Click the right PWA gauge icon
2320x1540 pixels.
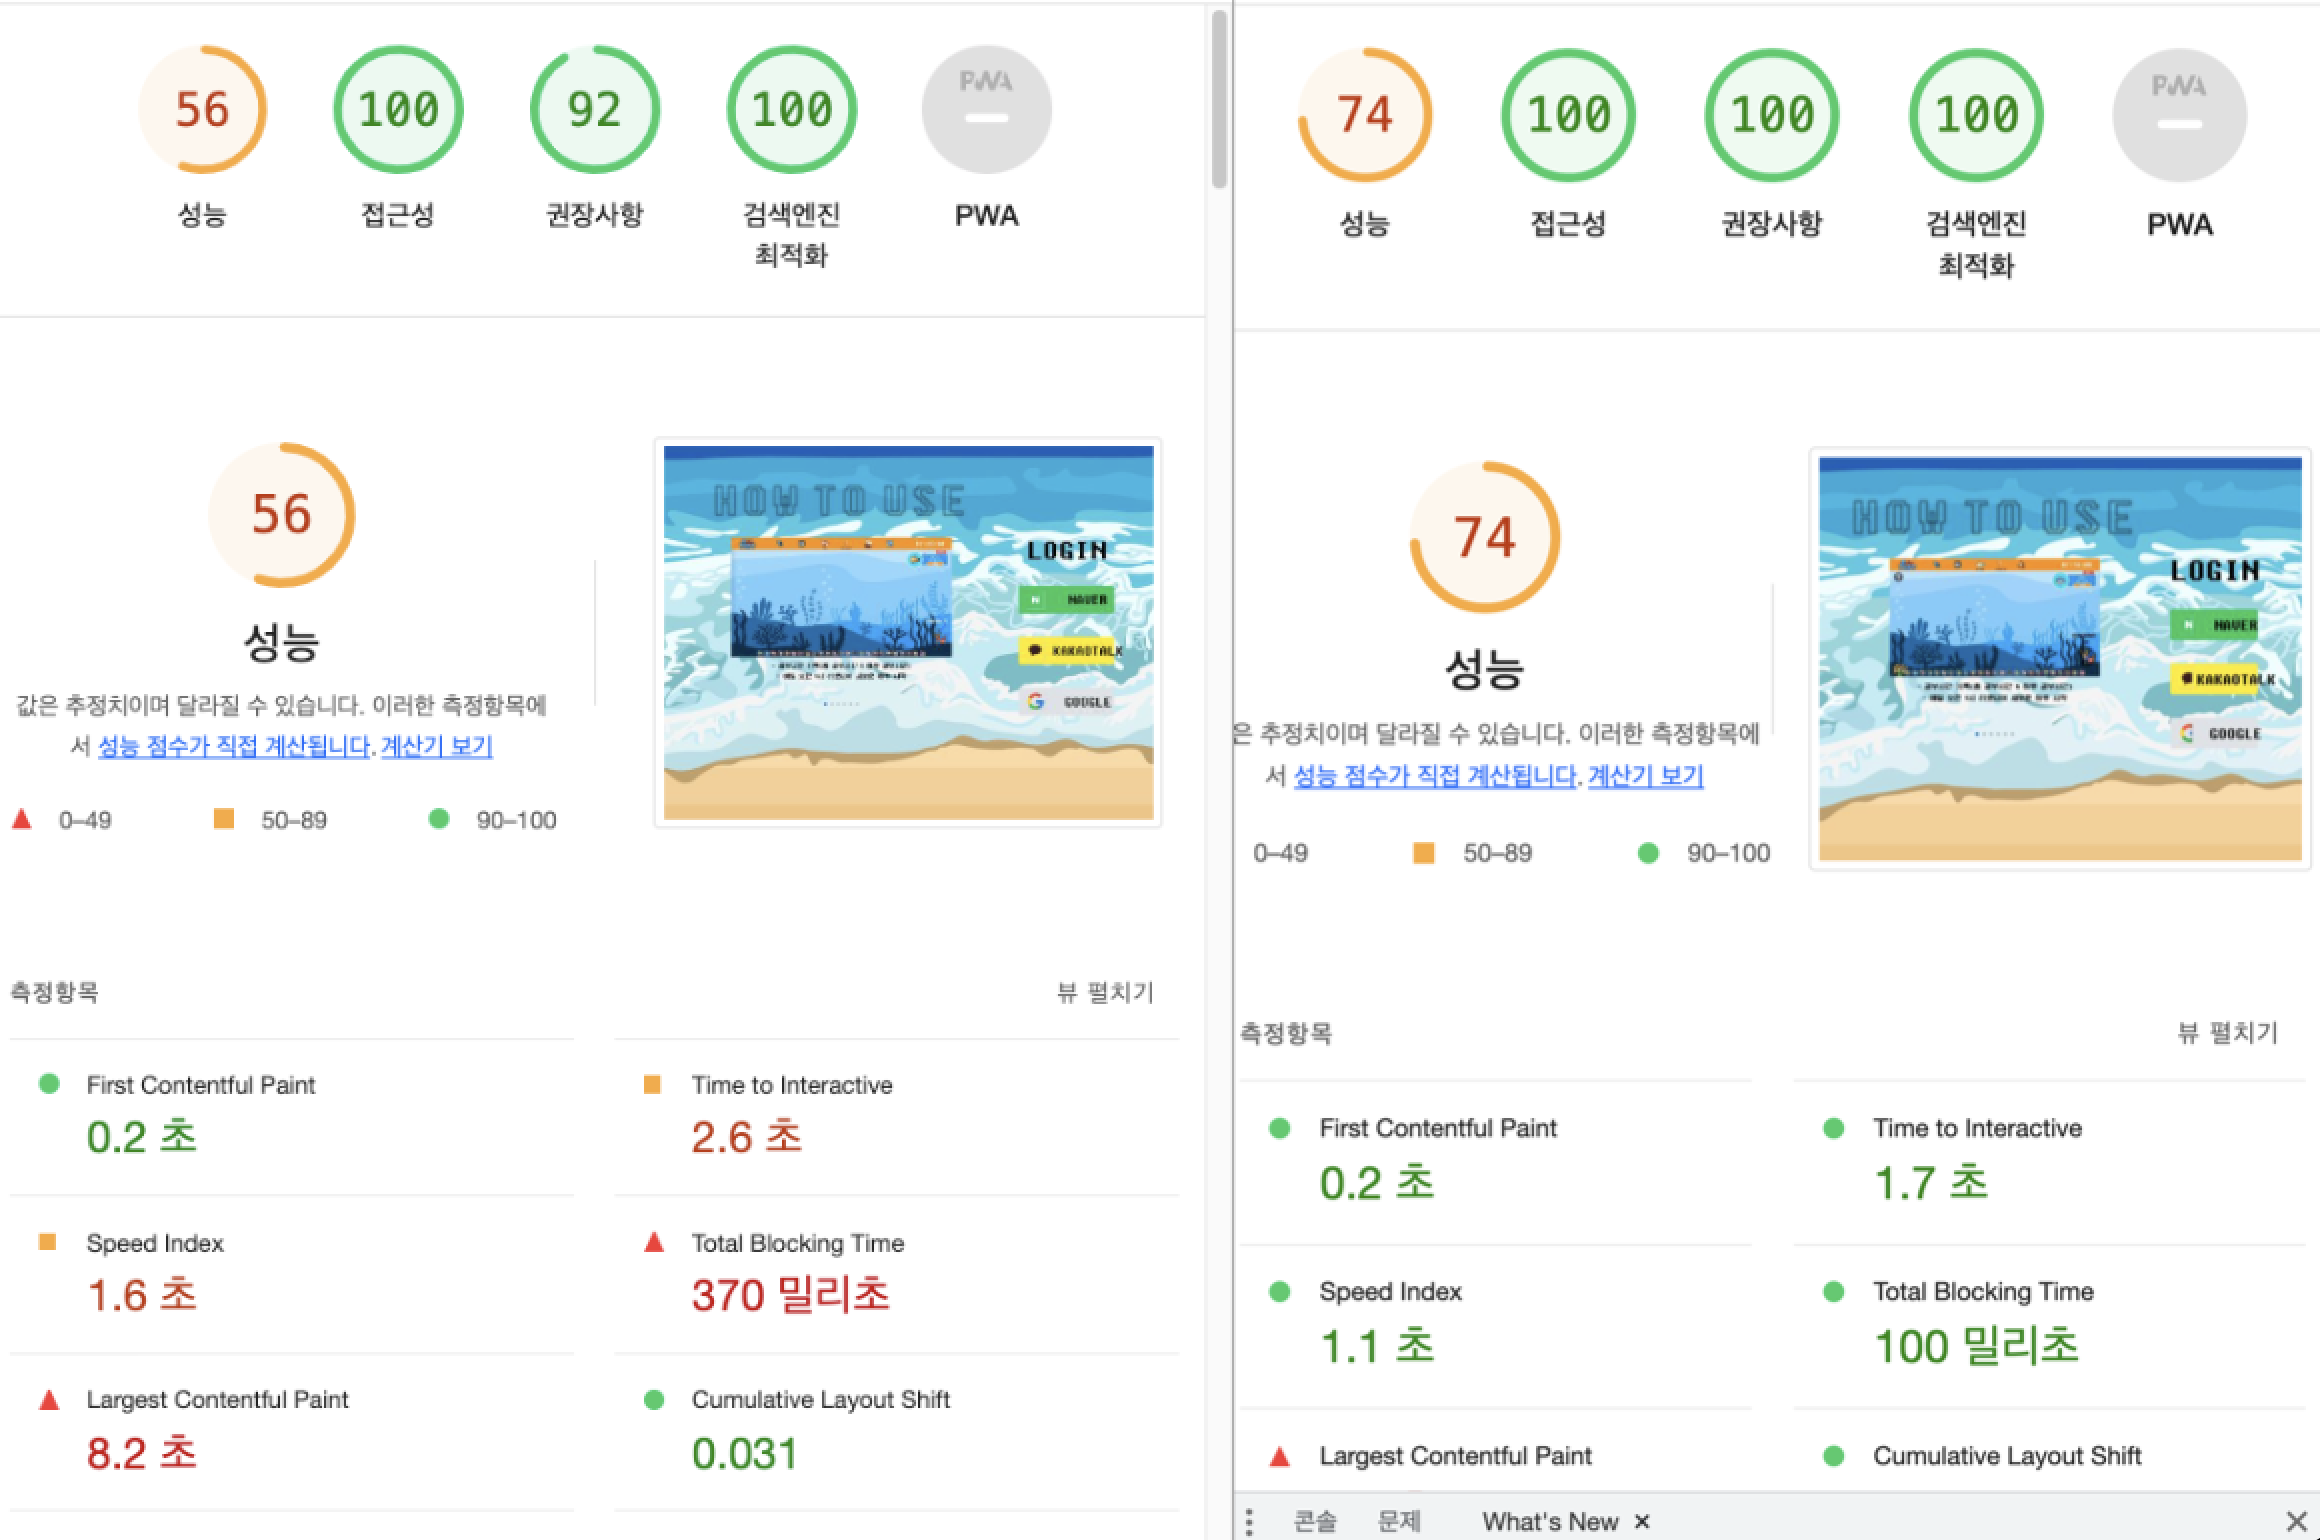[x=2179, y=115]
